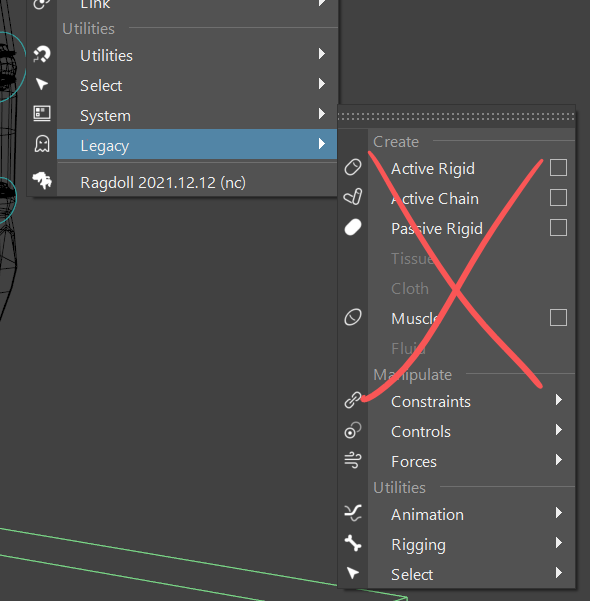Screen dimensions: 590x601
Task: Open the Active Rigid option box
Action: 558,168
